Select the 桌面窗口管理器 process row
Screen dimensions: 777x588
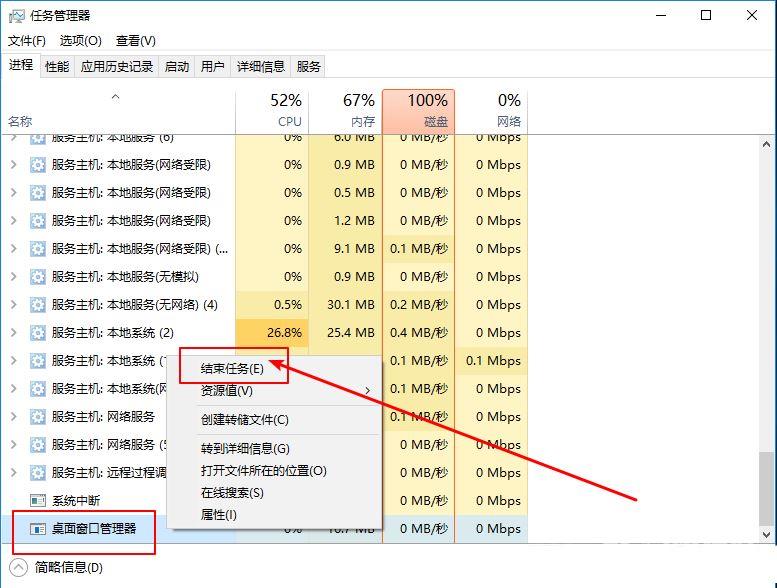pyautogui.click(x=265, y=529)
